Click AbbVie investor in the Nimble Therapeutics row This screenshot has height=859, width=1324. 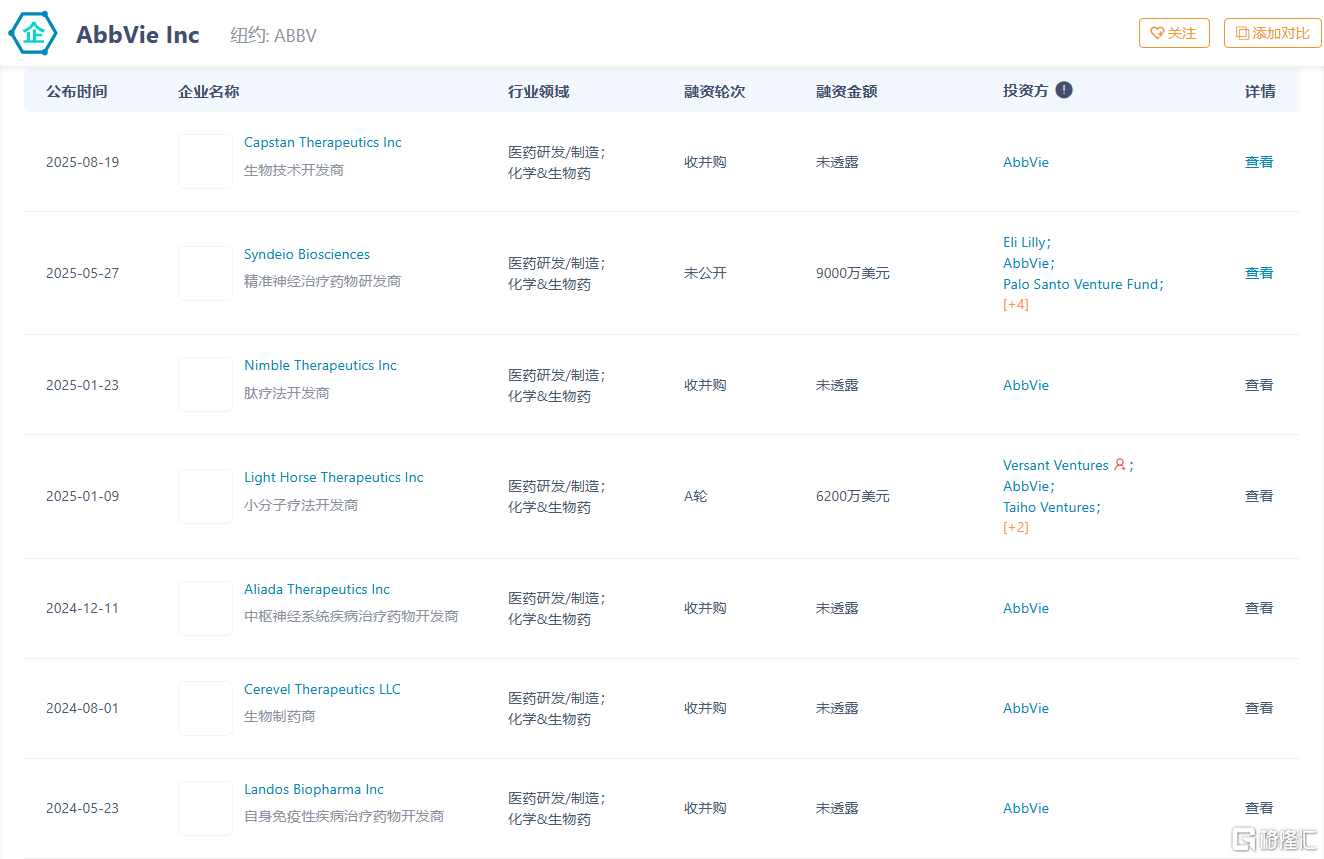tap(1026, 385)
